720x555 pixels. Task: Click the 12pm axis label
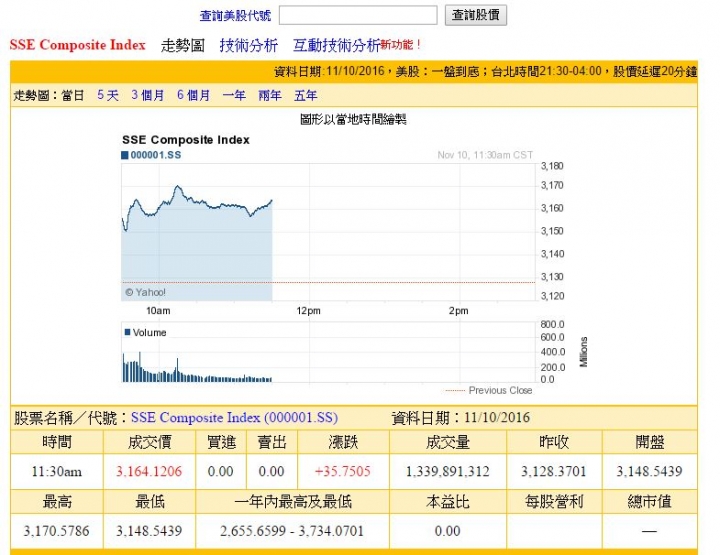[x=309, y=311]
